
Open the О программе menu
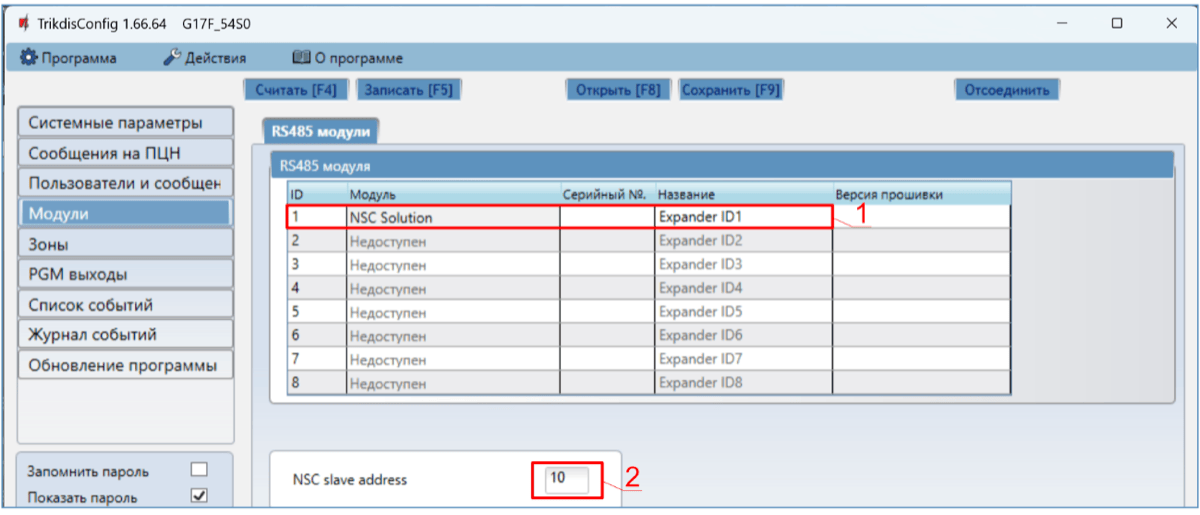pyautogui.click(x=347, y=58)
